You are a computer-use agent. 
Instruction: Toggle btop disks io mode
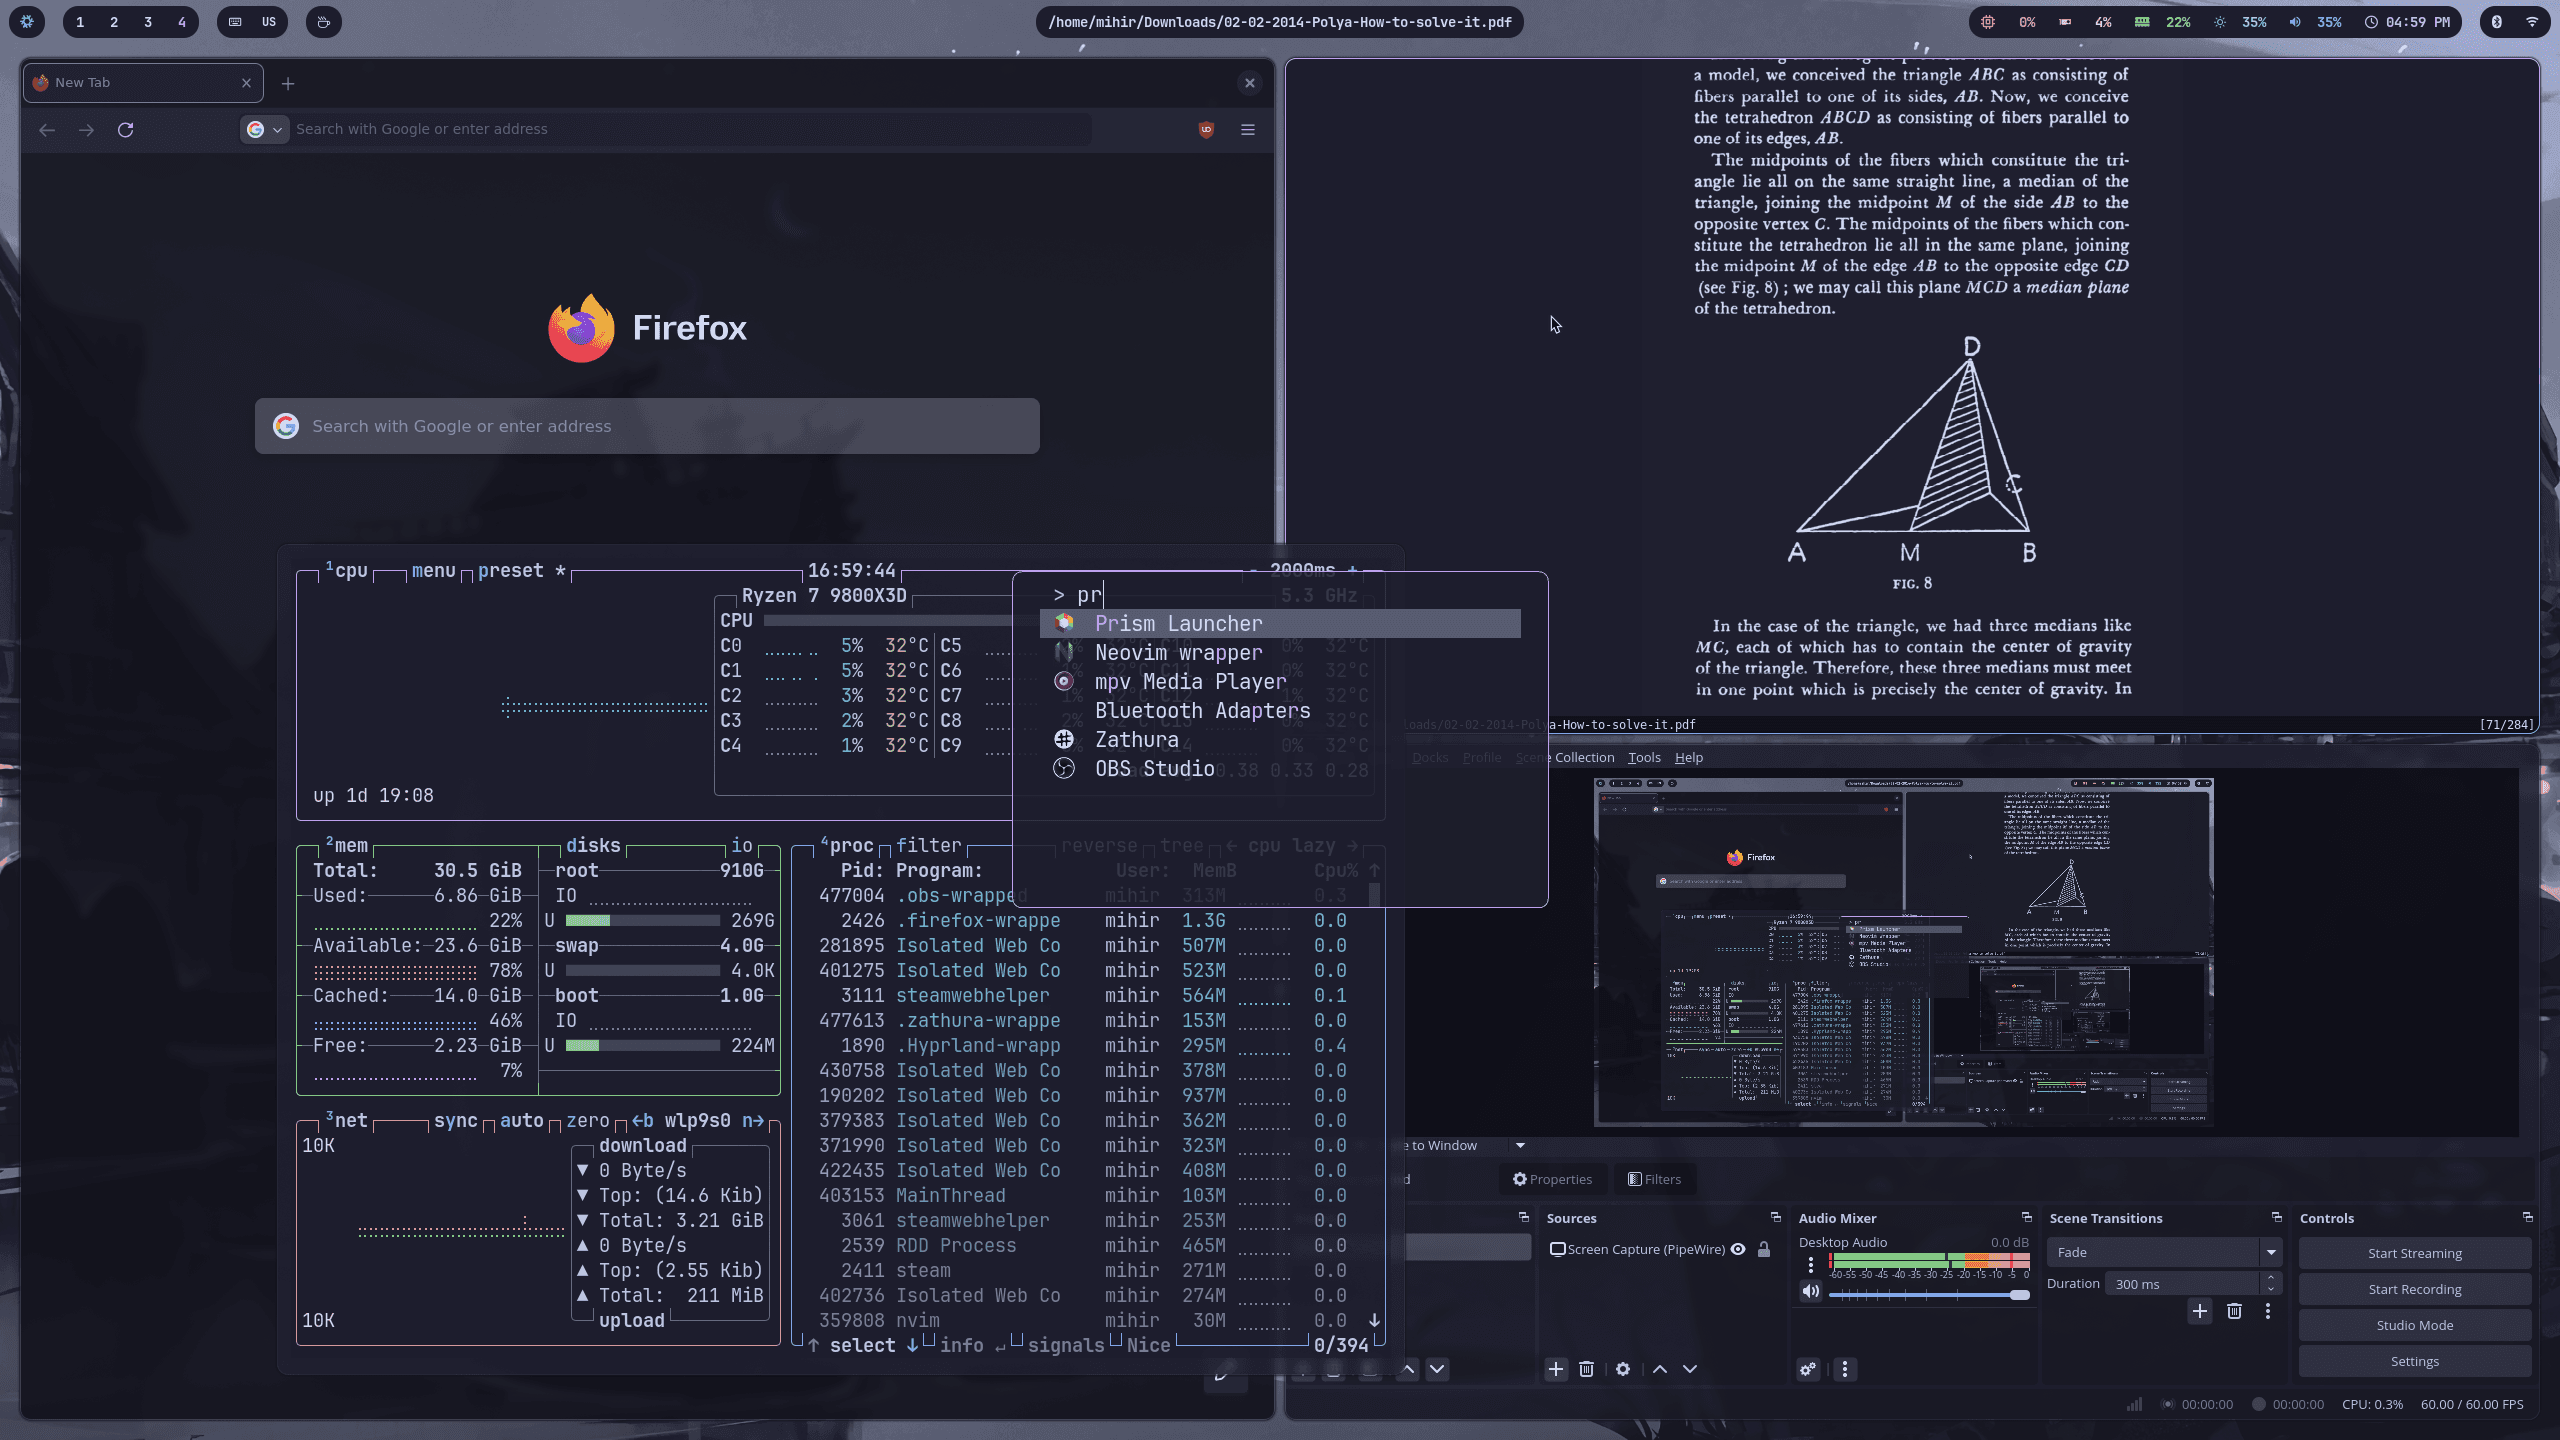tap(741, 846)
